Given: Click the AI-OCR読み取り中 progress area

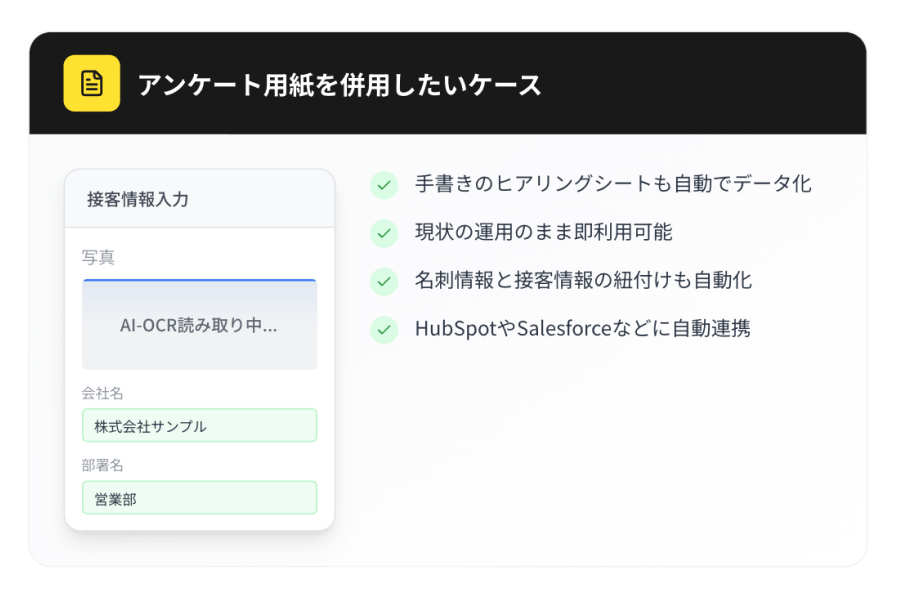Looking at the screenshot, I should click(198, 322).
